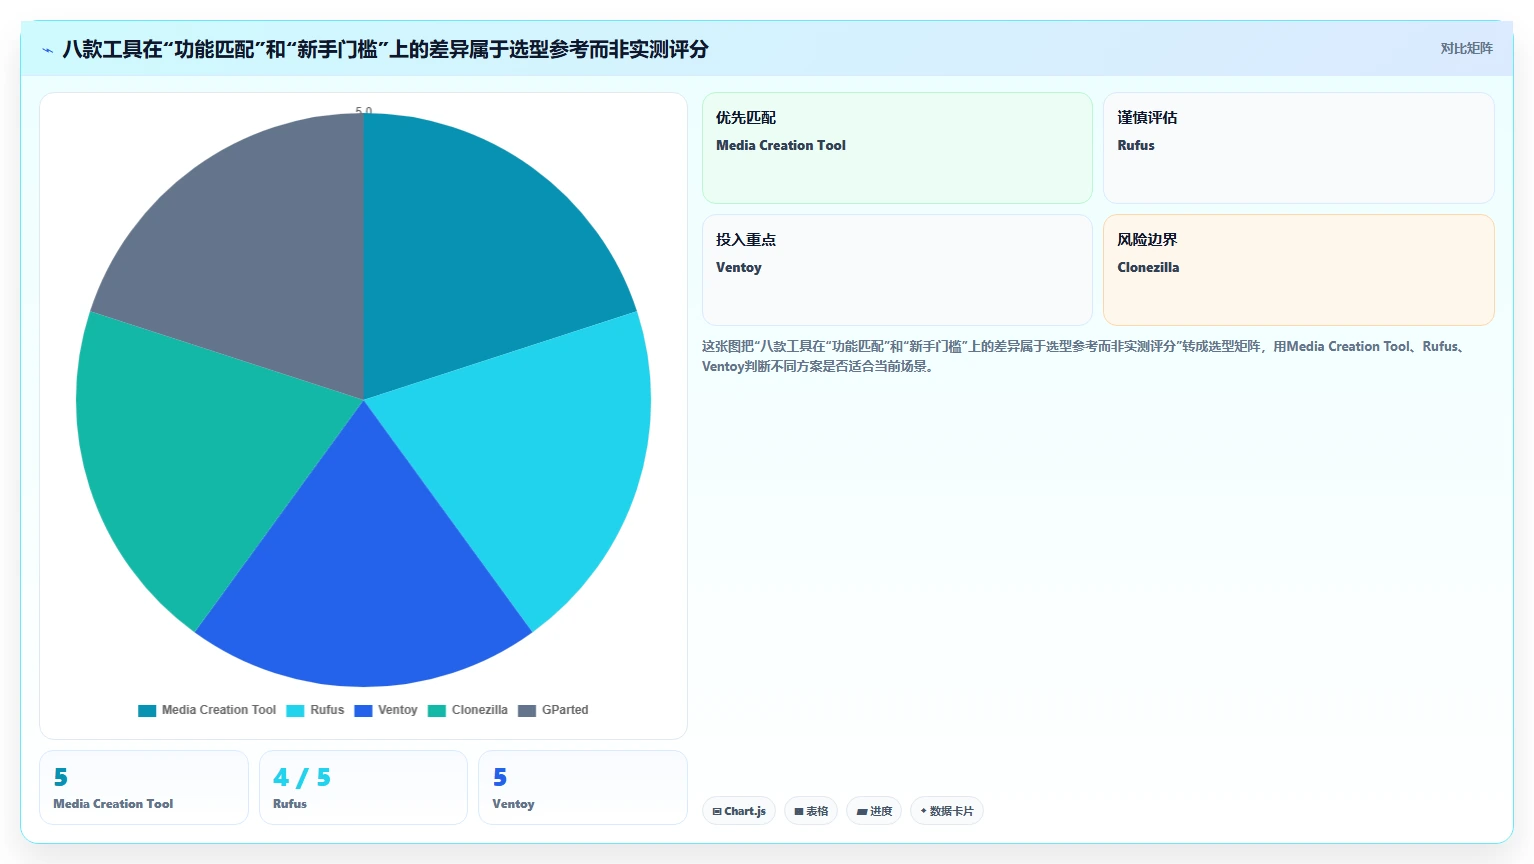Screen dimensions: 1534x864
Task: Select the 数据卡片 tag chip
Action: 947,811
